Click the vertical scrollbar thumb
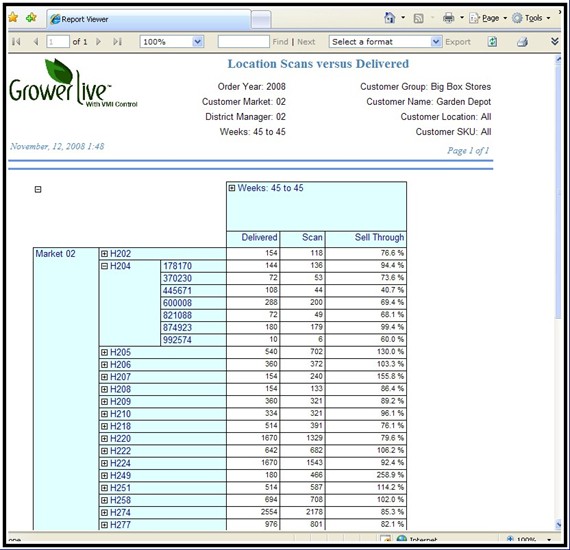The width and height of the screenshot is (570, 550). coord(558,193)
